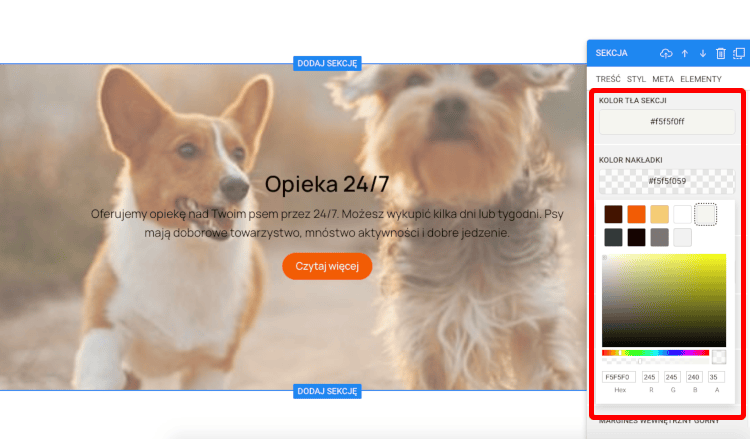Image resolution: width=750 pixels, height=439 pixels.
Task: Duplicate section with the copy icon
Action: (x=739, y=54)
